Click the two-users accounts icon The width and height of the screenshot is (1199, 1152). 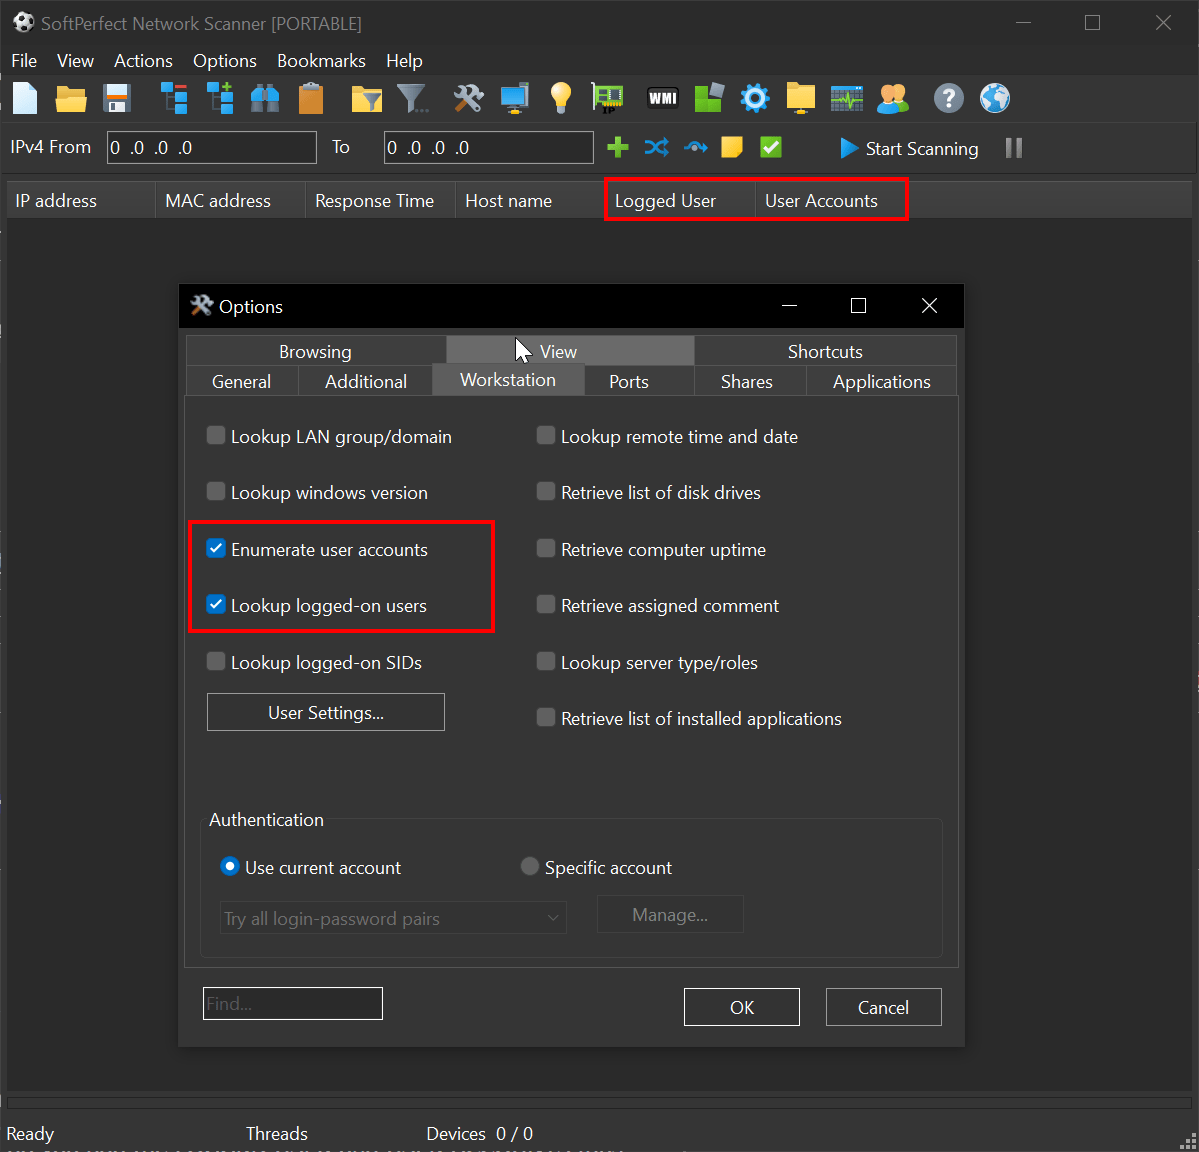(892, 99)
